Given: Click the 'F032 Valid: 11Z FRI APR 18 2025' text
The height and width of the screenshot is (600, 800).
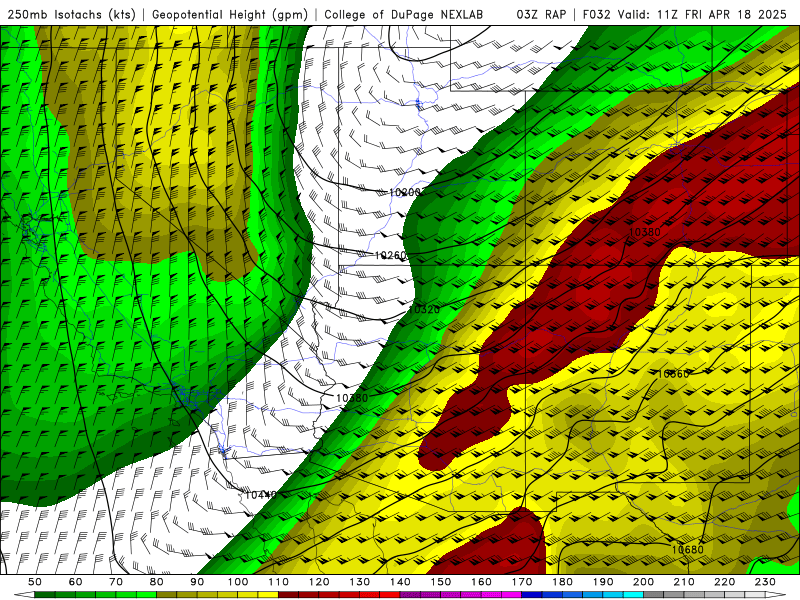Looking at the screenshot, I should [x=684, y=15].
